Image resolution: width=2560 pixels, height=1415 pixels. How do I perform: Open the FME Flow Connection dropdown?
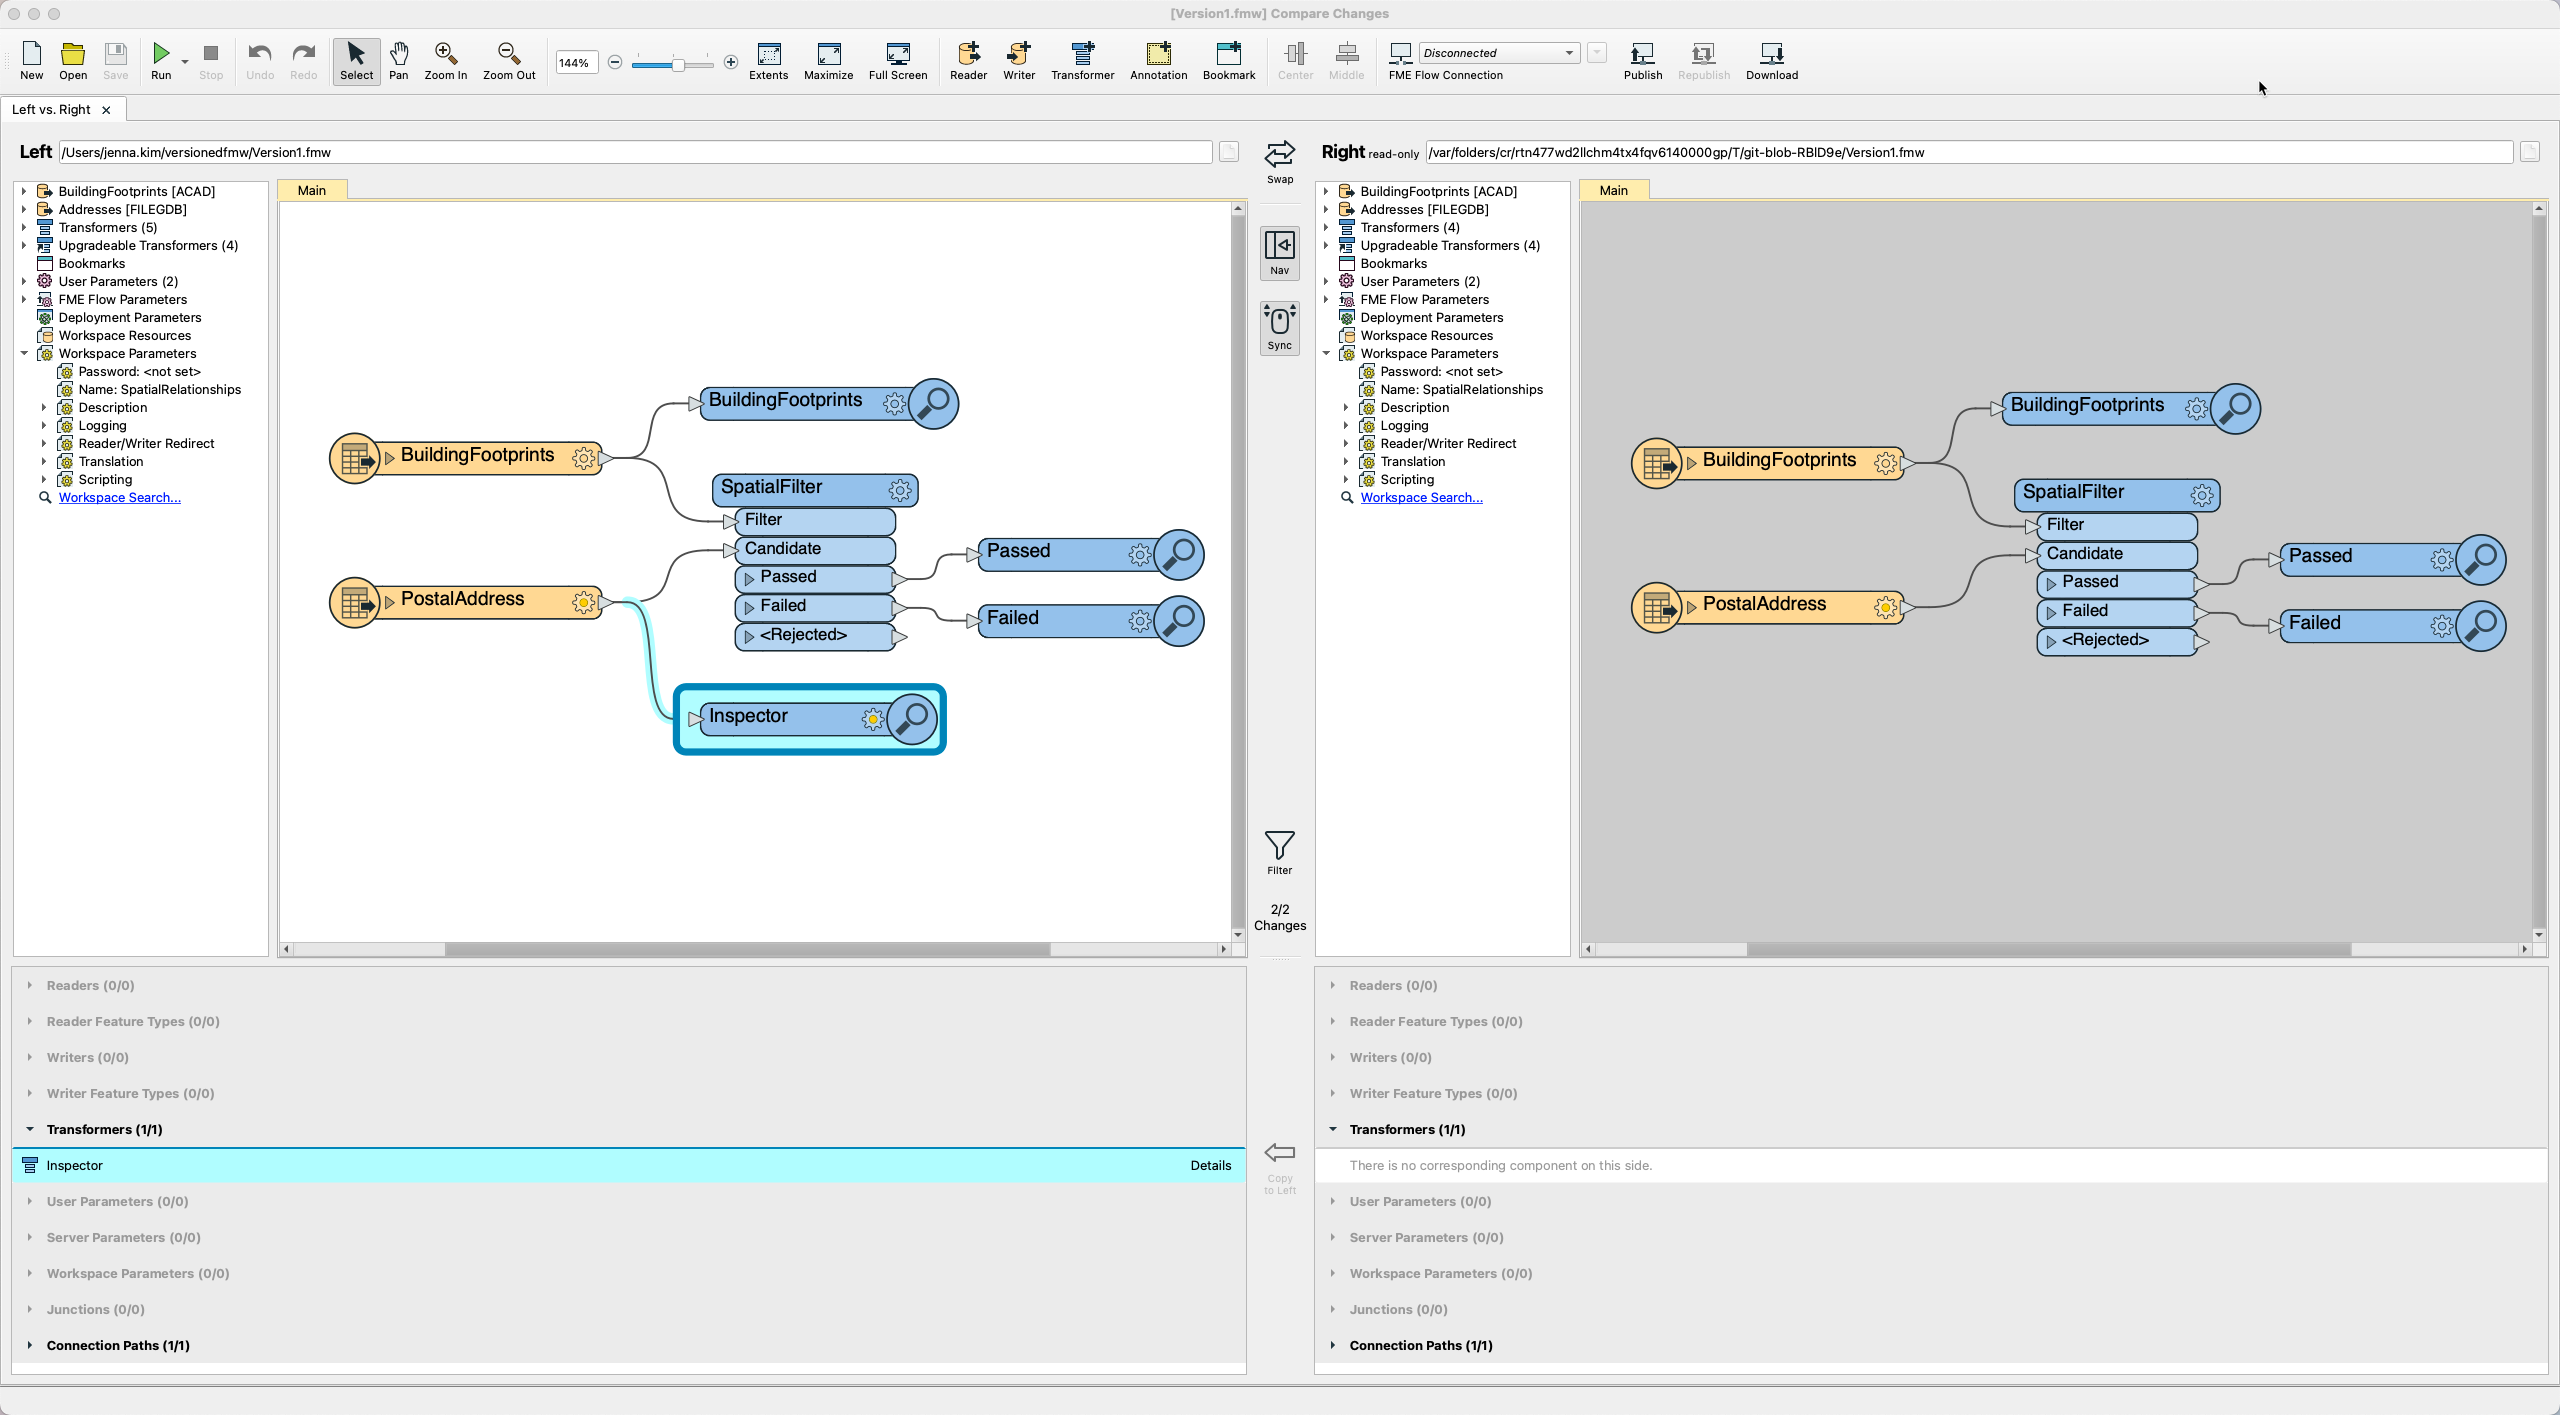(x=1499, y=53)
